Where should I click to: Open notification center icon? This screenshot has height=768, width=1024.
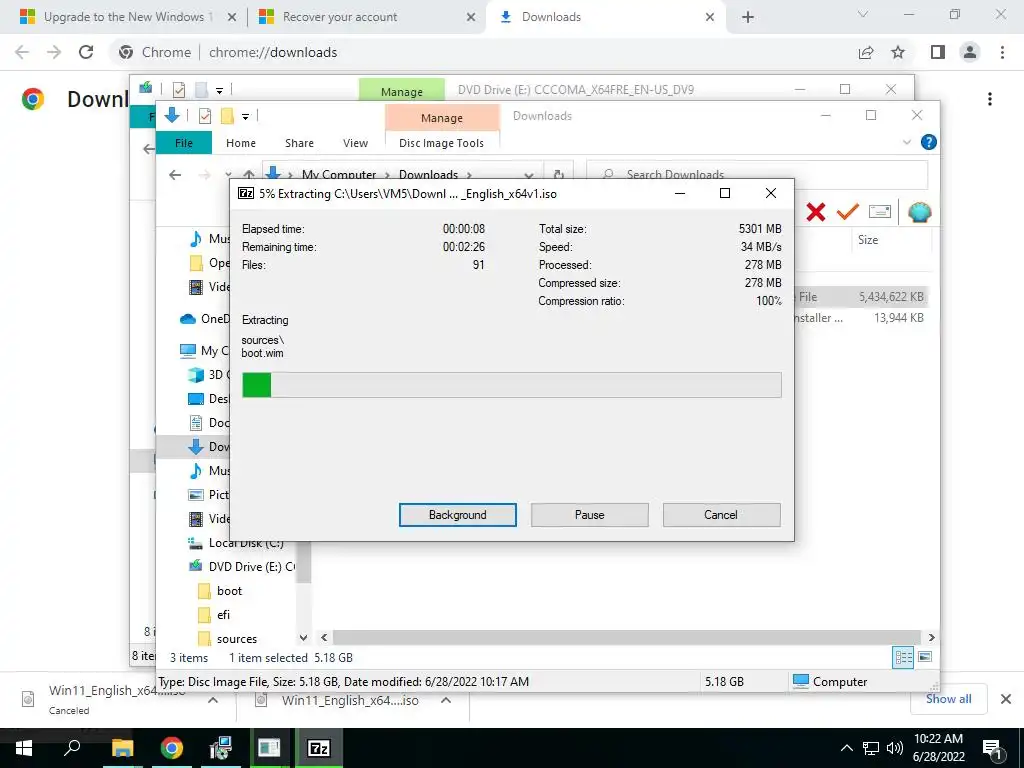tap(992, 748)
